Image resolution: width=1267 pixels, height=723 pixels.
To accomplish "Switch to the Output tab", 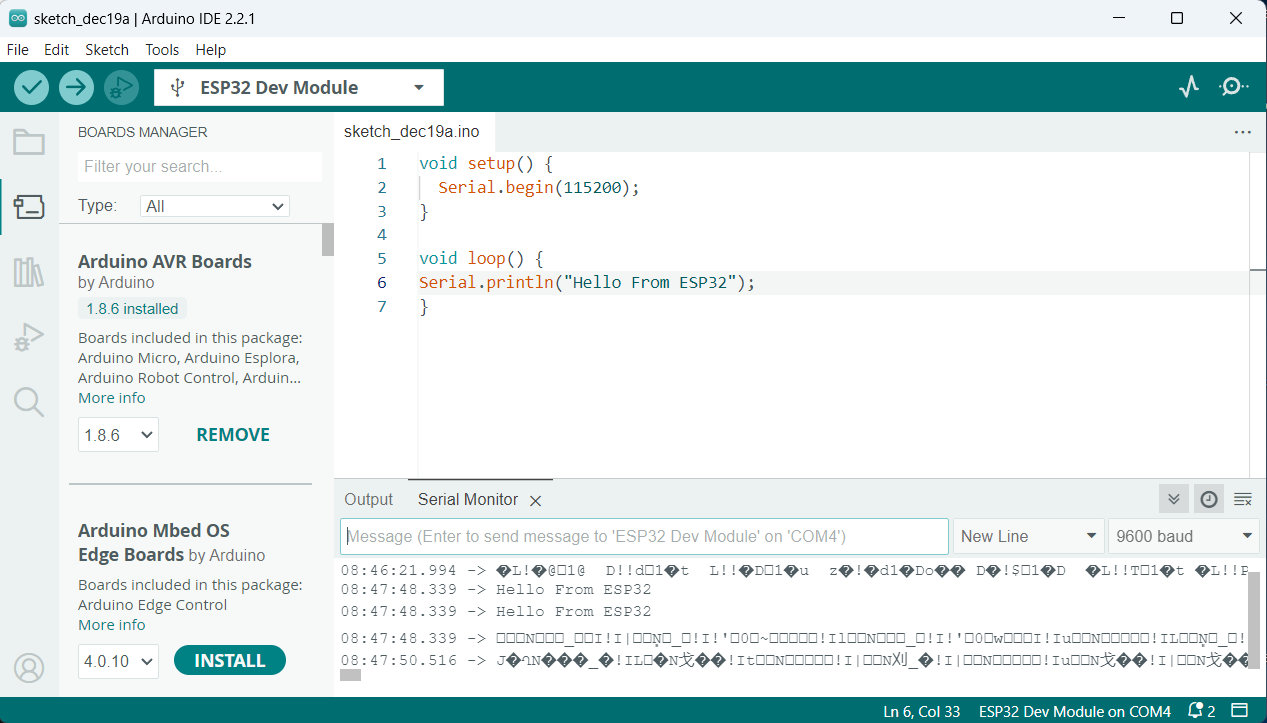I will [x=369, y=499].
